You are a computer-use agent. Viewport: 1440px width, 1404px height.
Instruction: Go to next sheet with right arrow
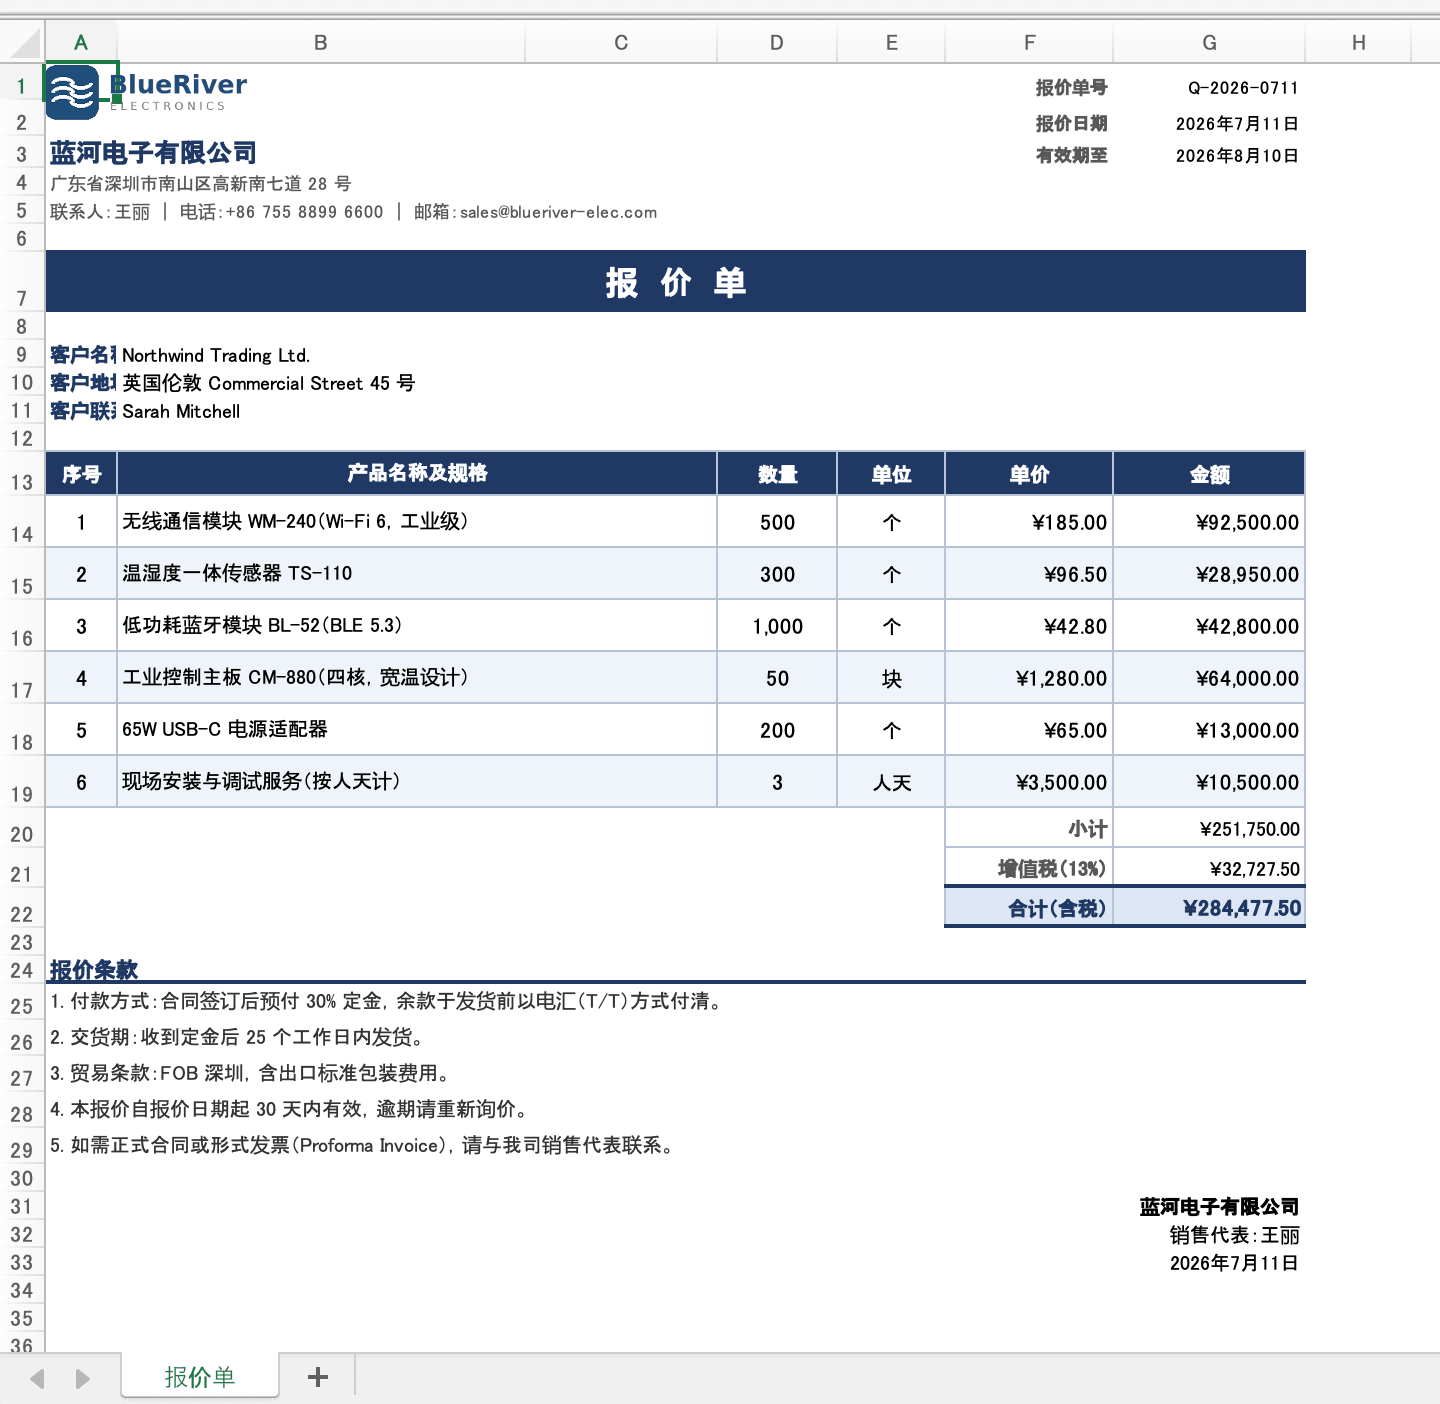pyautogui.click(x=83, y=1378)
